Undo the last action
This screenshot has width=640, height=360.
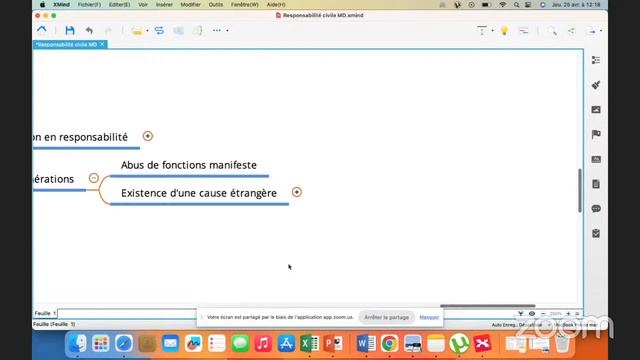coord(89,30)
